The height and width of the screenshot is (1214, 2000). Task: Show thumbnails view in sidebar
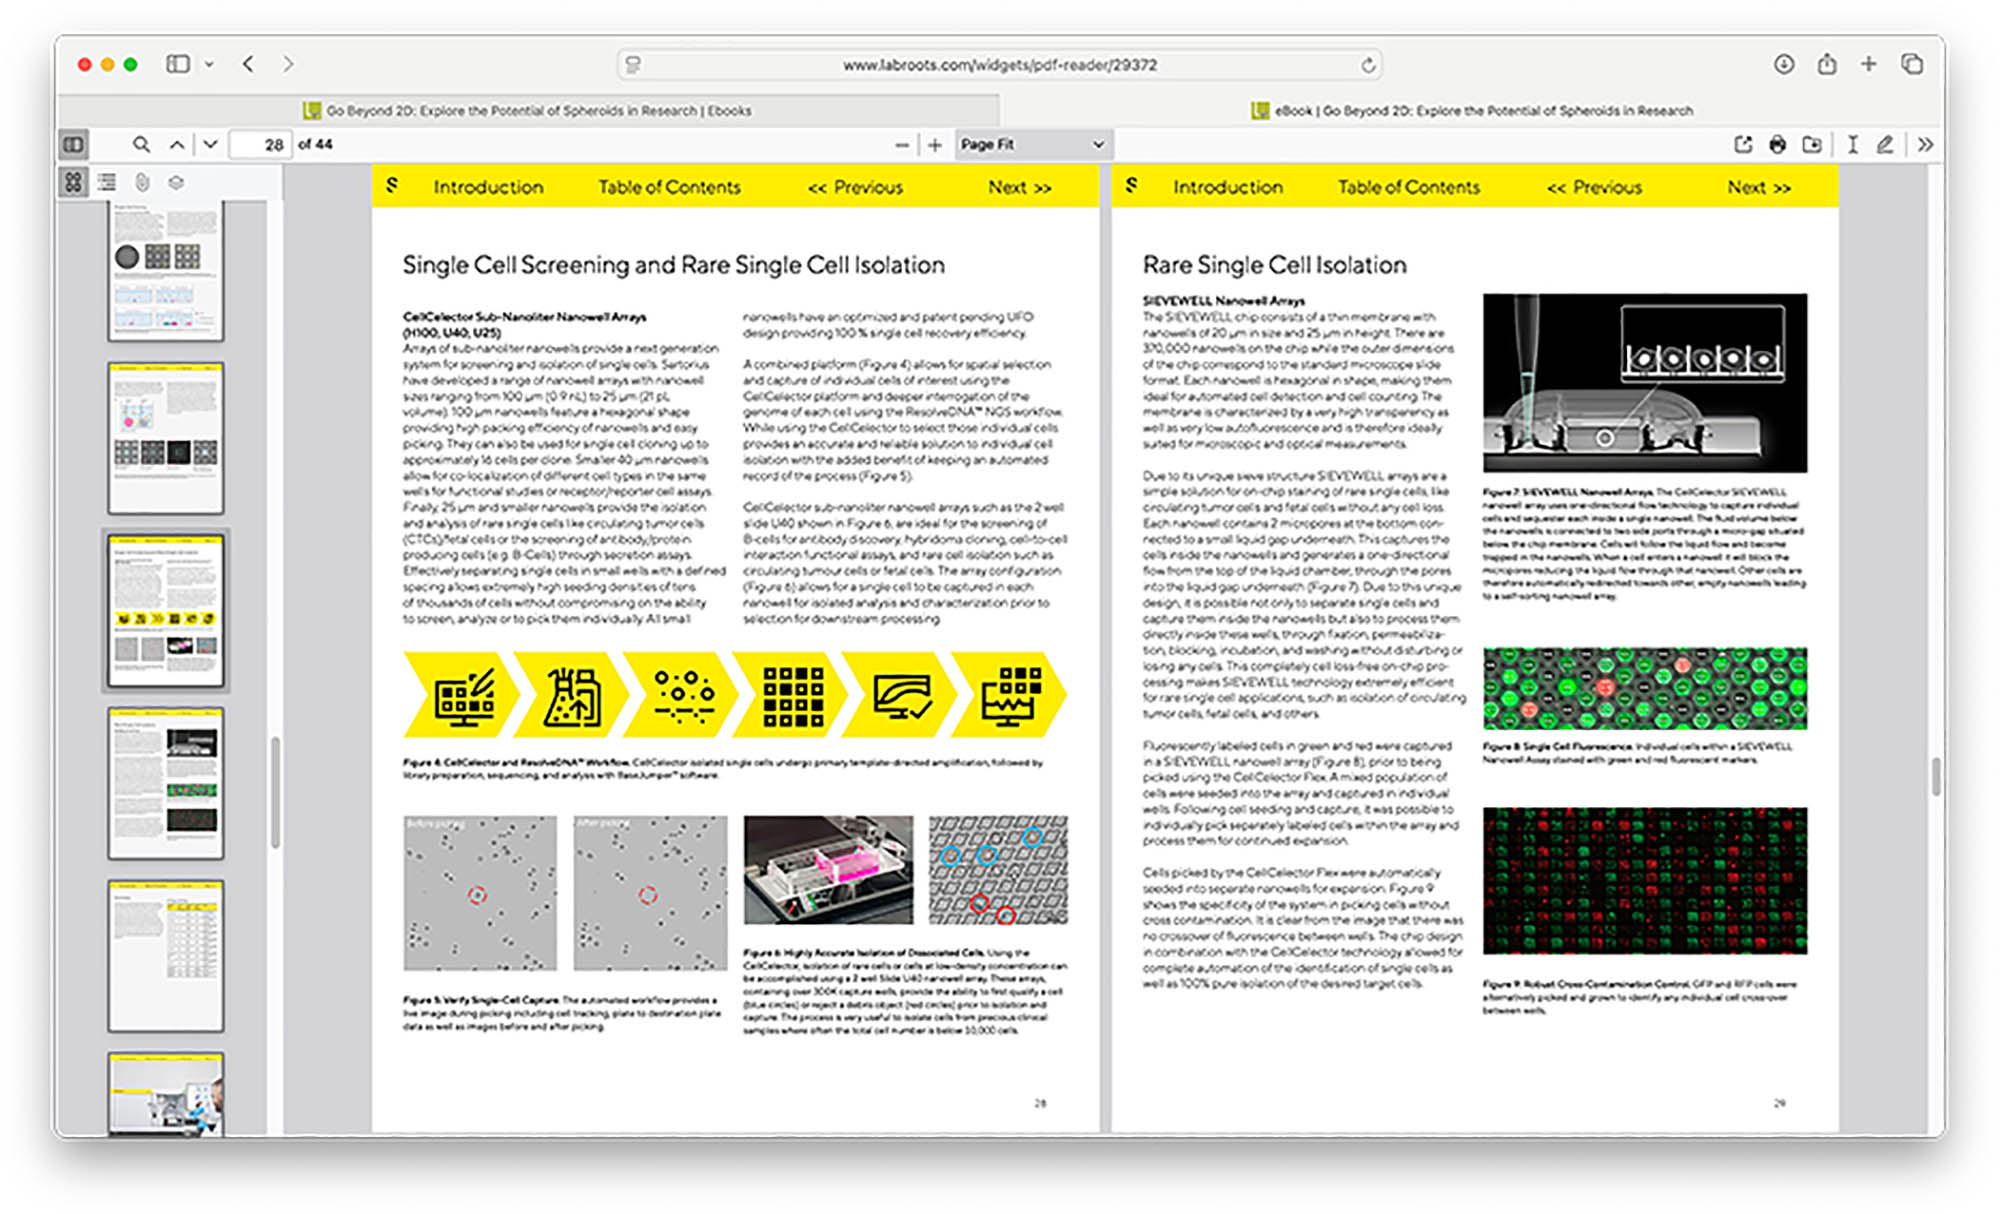74,182
